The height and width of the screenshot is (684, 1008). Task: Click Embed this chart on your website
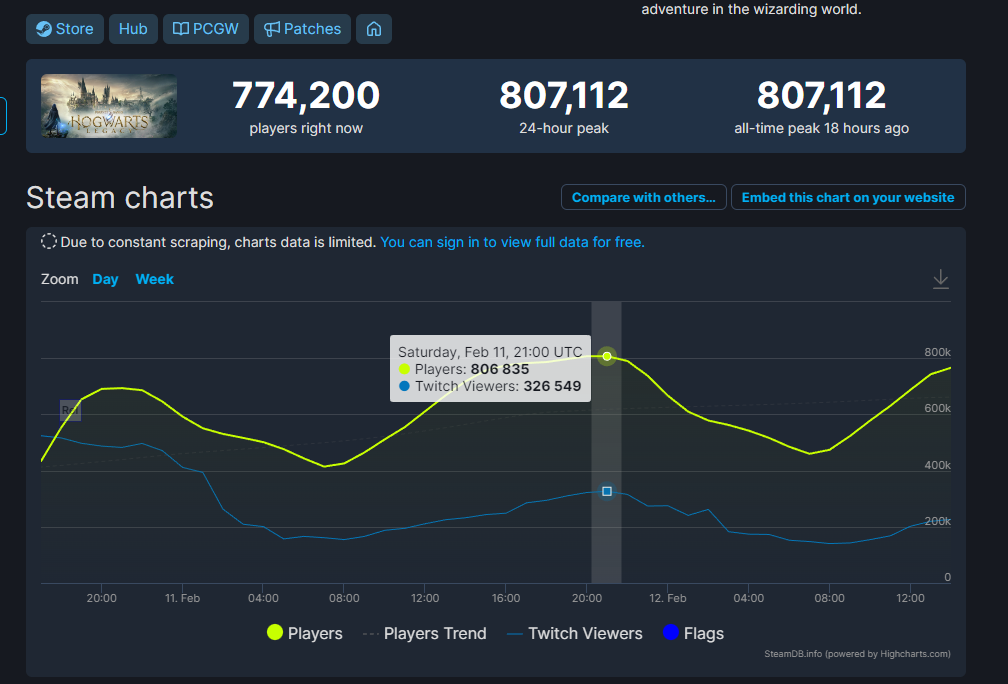click(x=848, y=197)
